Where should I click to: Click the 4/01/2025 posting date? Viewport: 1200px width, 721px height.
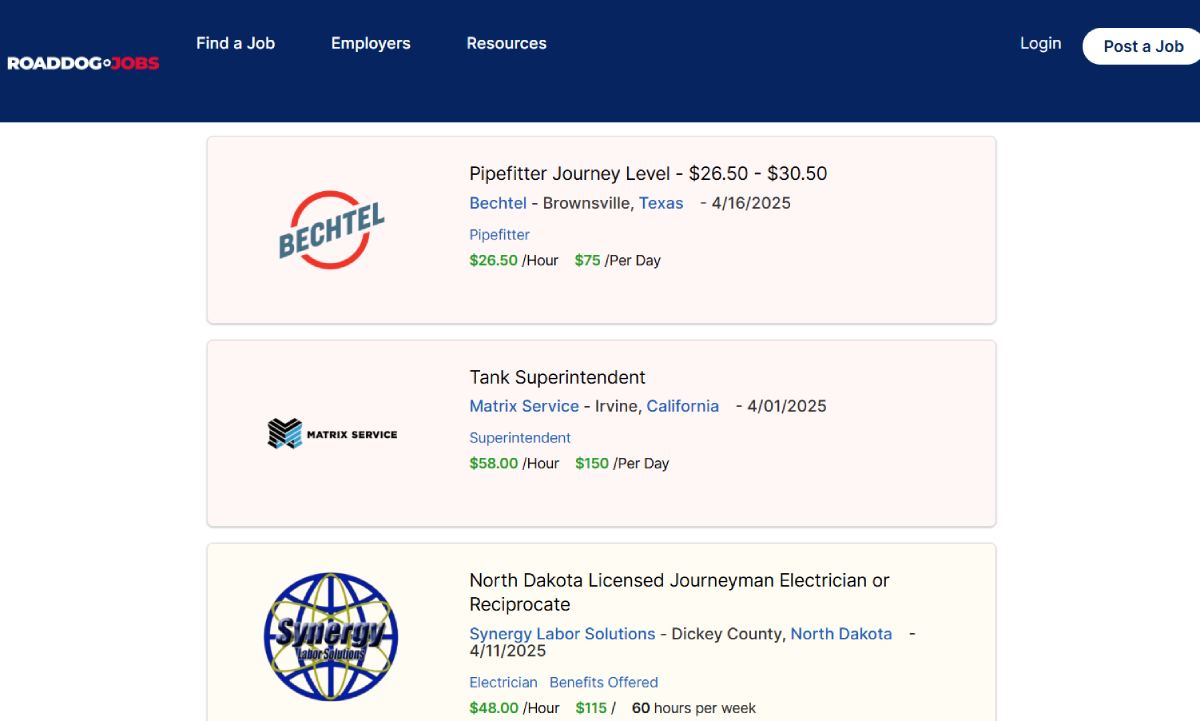point(787,406)
